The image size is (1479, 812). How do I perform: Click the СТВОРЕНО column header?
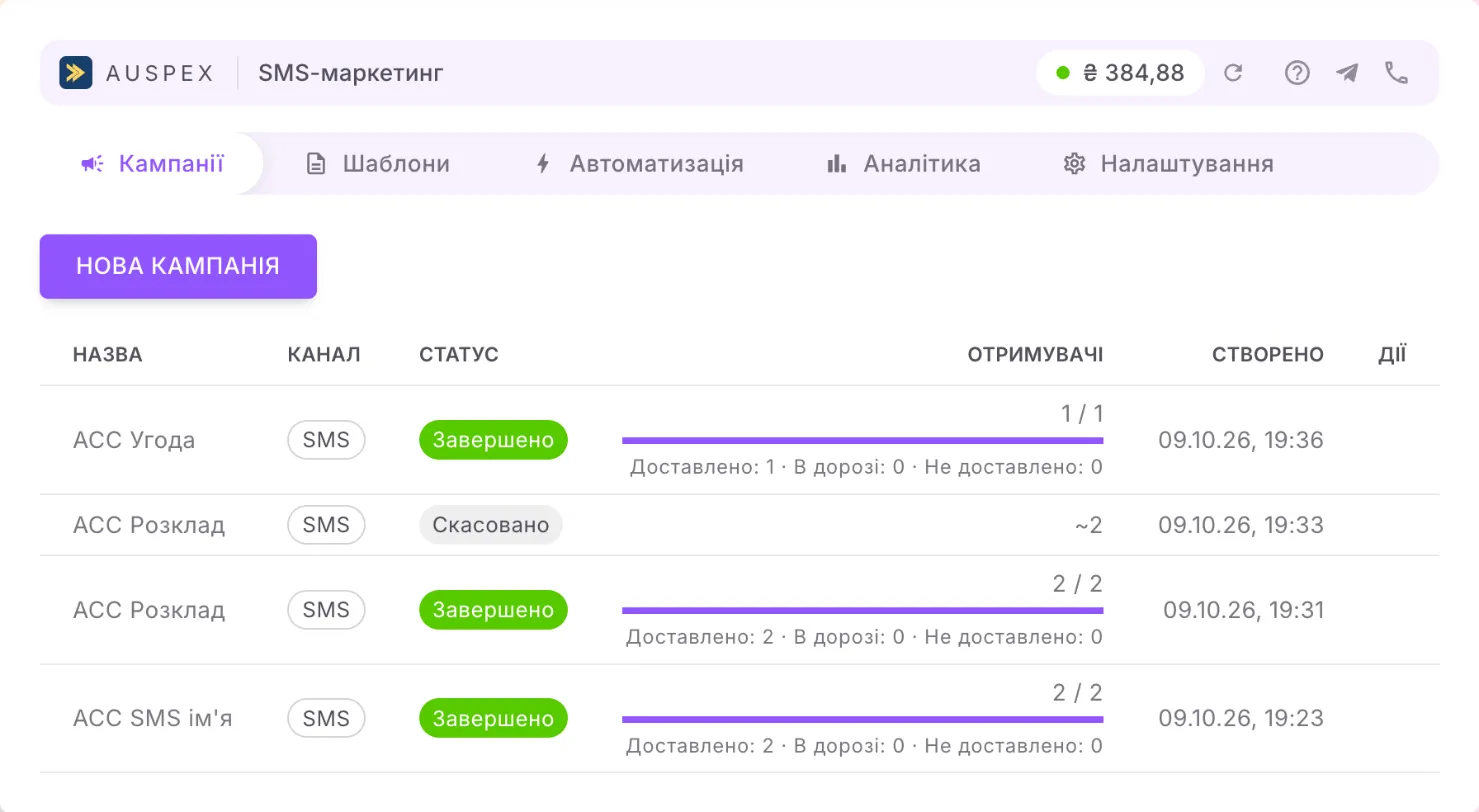click(1268, 354)
